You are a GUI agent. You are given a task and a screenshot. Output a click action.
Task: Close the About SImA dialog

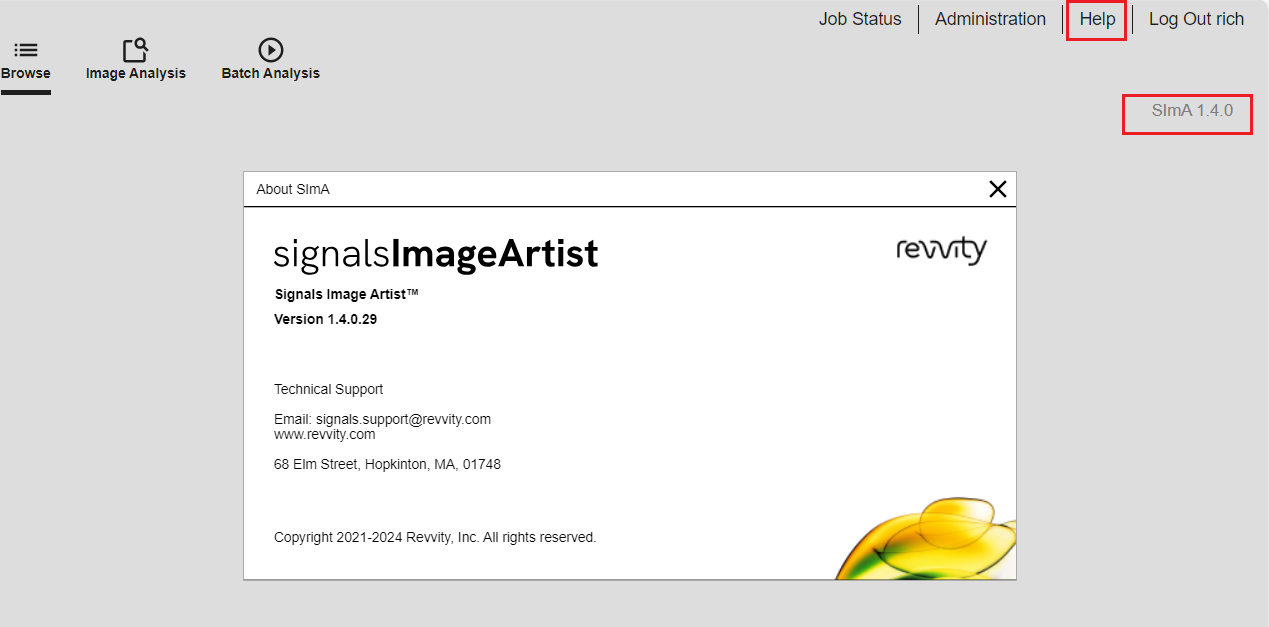pyautogui.click(x=997, y=189)
